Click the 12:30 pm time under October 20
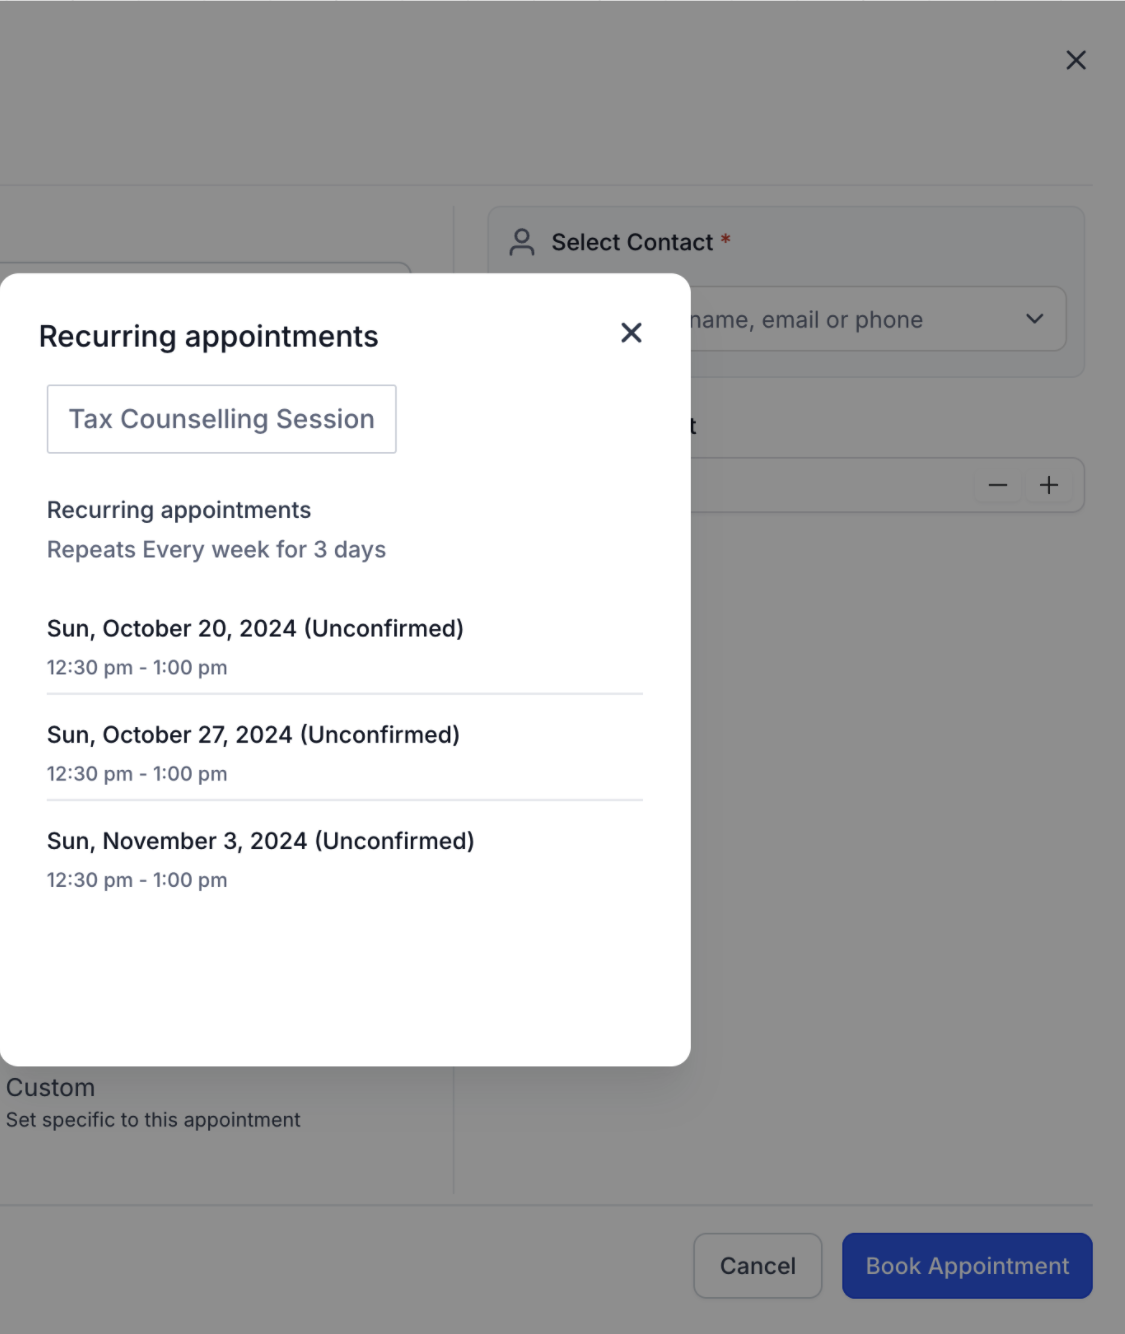The image size is (1125, 1334). pyautogui.click(x=89, y=667)
